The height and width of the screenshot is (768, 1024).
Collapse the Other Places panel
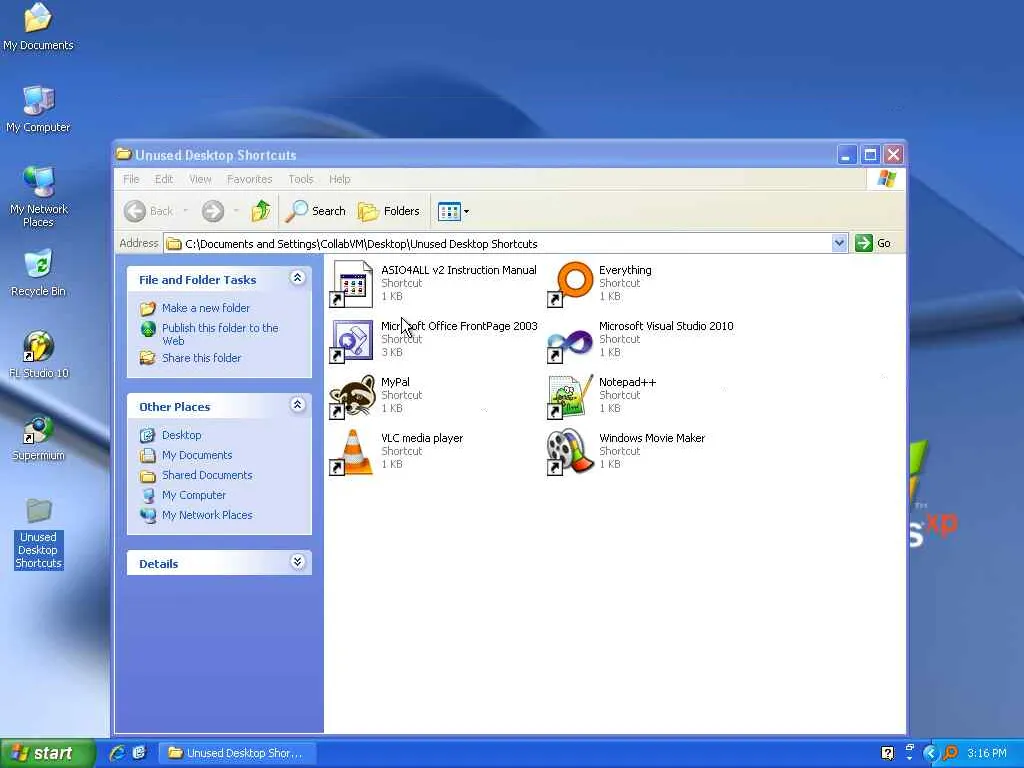pyautogui.click(x=297, y=405)
